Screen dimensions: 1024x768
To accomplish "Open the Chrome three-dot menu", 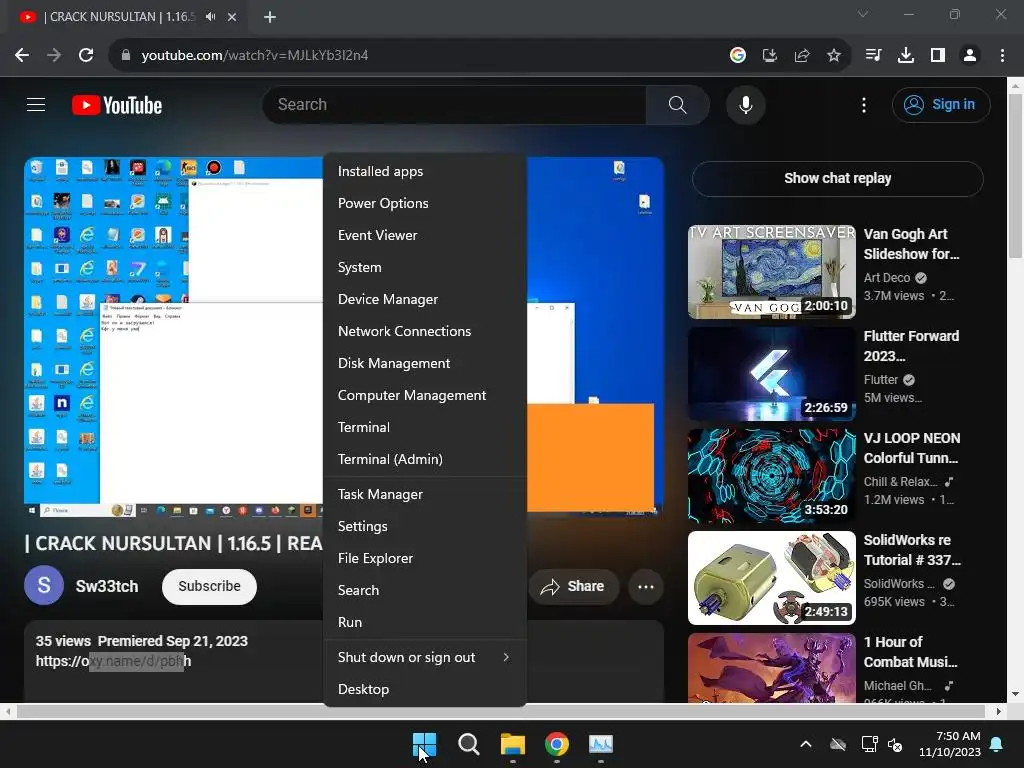I will 1002,56.
